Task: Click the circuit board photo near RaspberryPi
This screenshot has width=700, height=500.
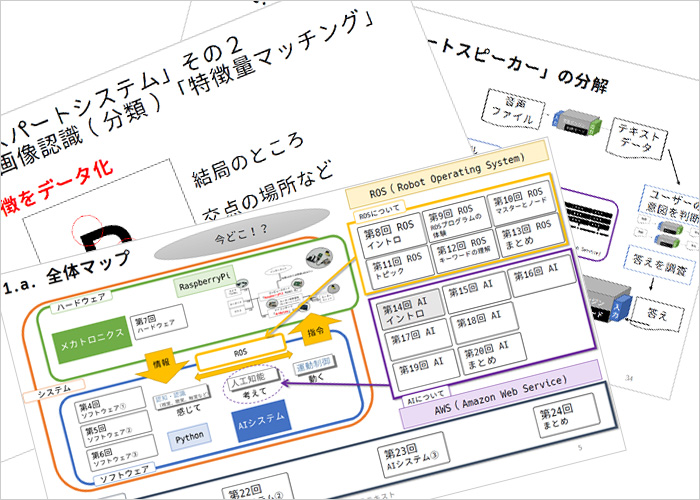Action: coord(319,258)
